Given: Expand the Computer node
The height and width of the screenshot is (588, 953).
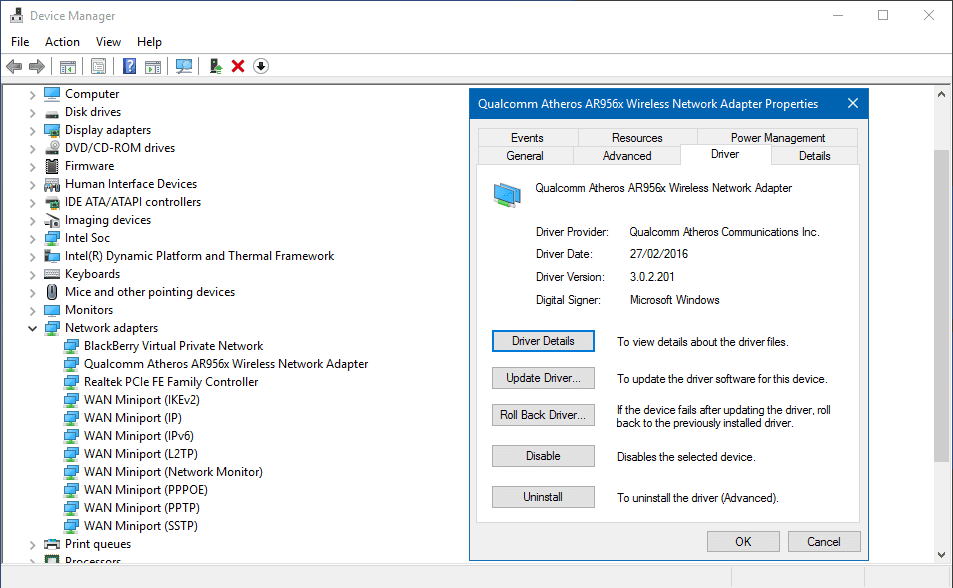Looking at the screenshot, I should coord(32,95).
